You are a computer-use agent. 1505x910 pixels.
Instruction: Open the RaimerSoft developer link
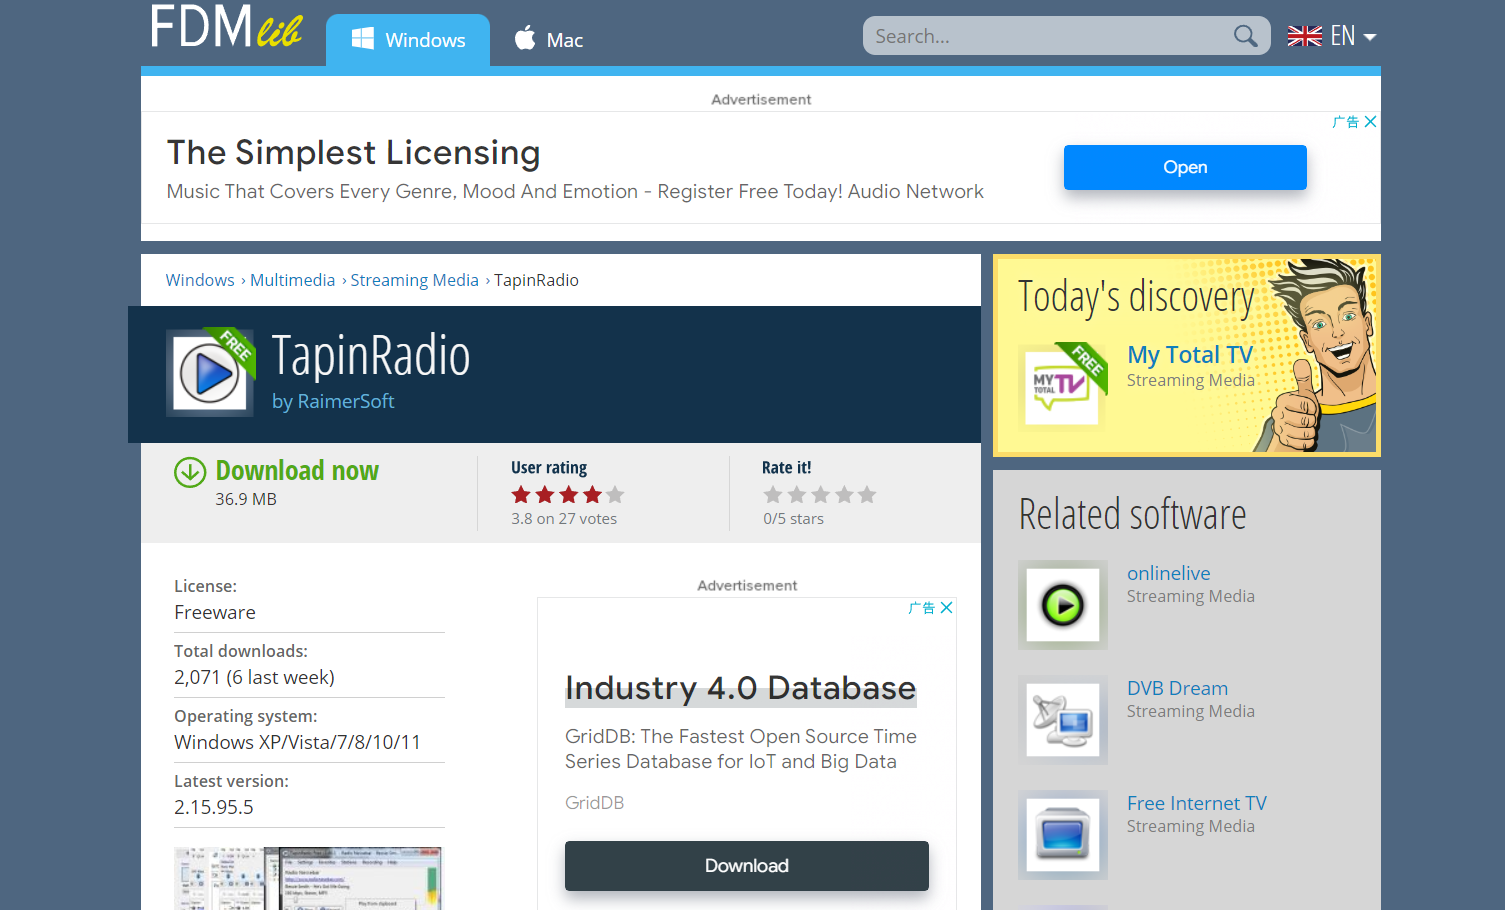[346, 401]
